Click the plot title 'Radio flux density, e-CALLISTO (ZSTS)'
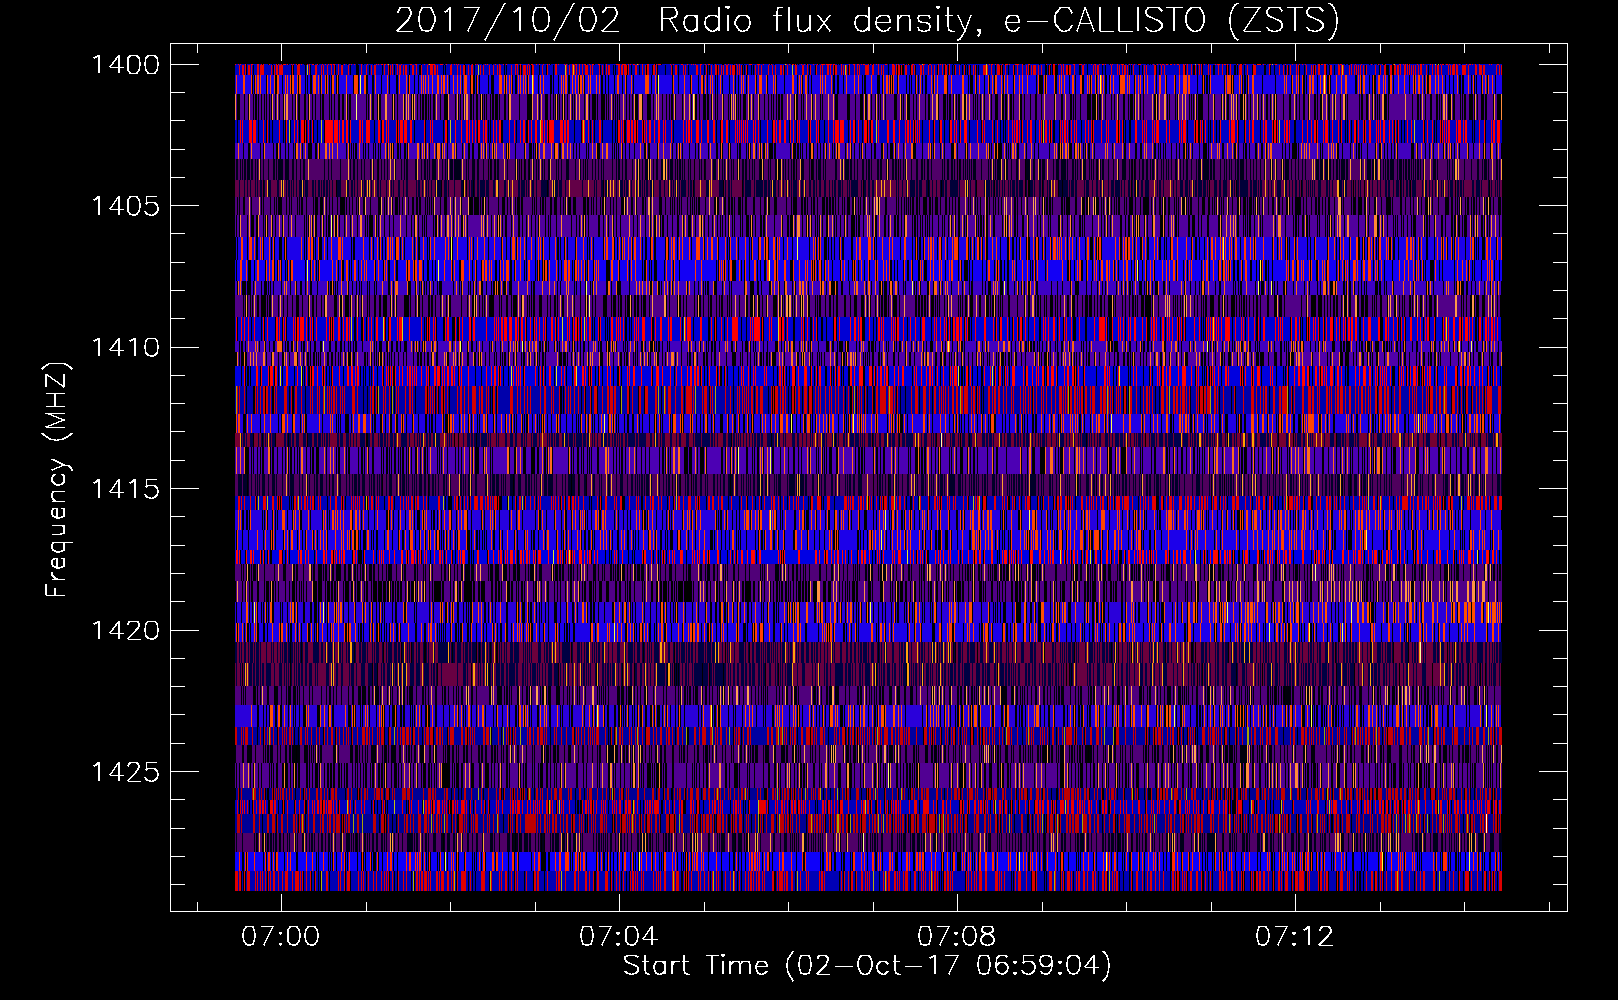The image size is (1618, 1000). [998, 20]
